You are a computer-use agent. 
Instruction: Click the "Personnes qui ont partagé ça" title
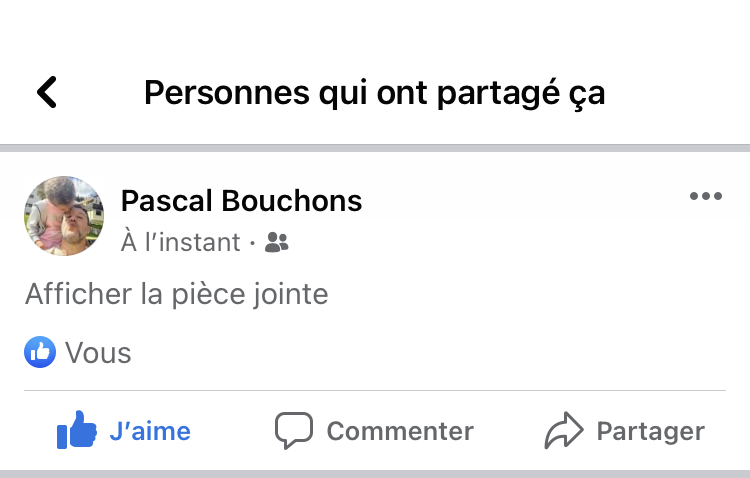tap(375, 93)
